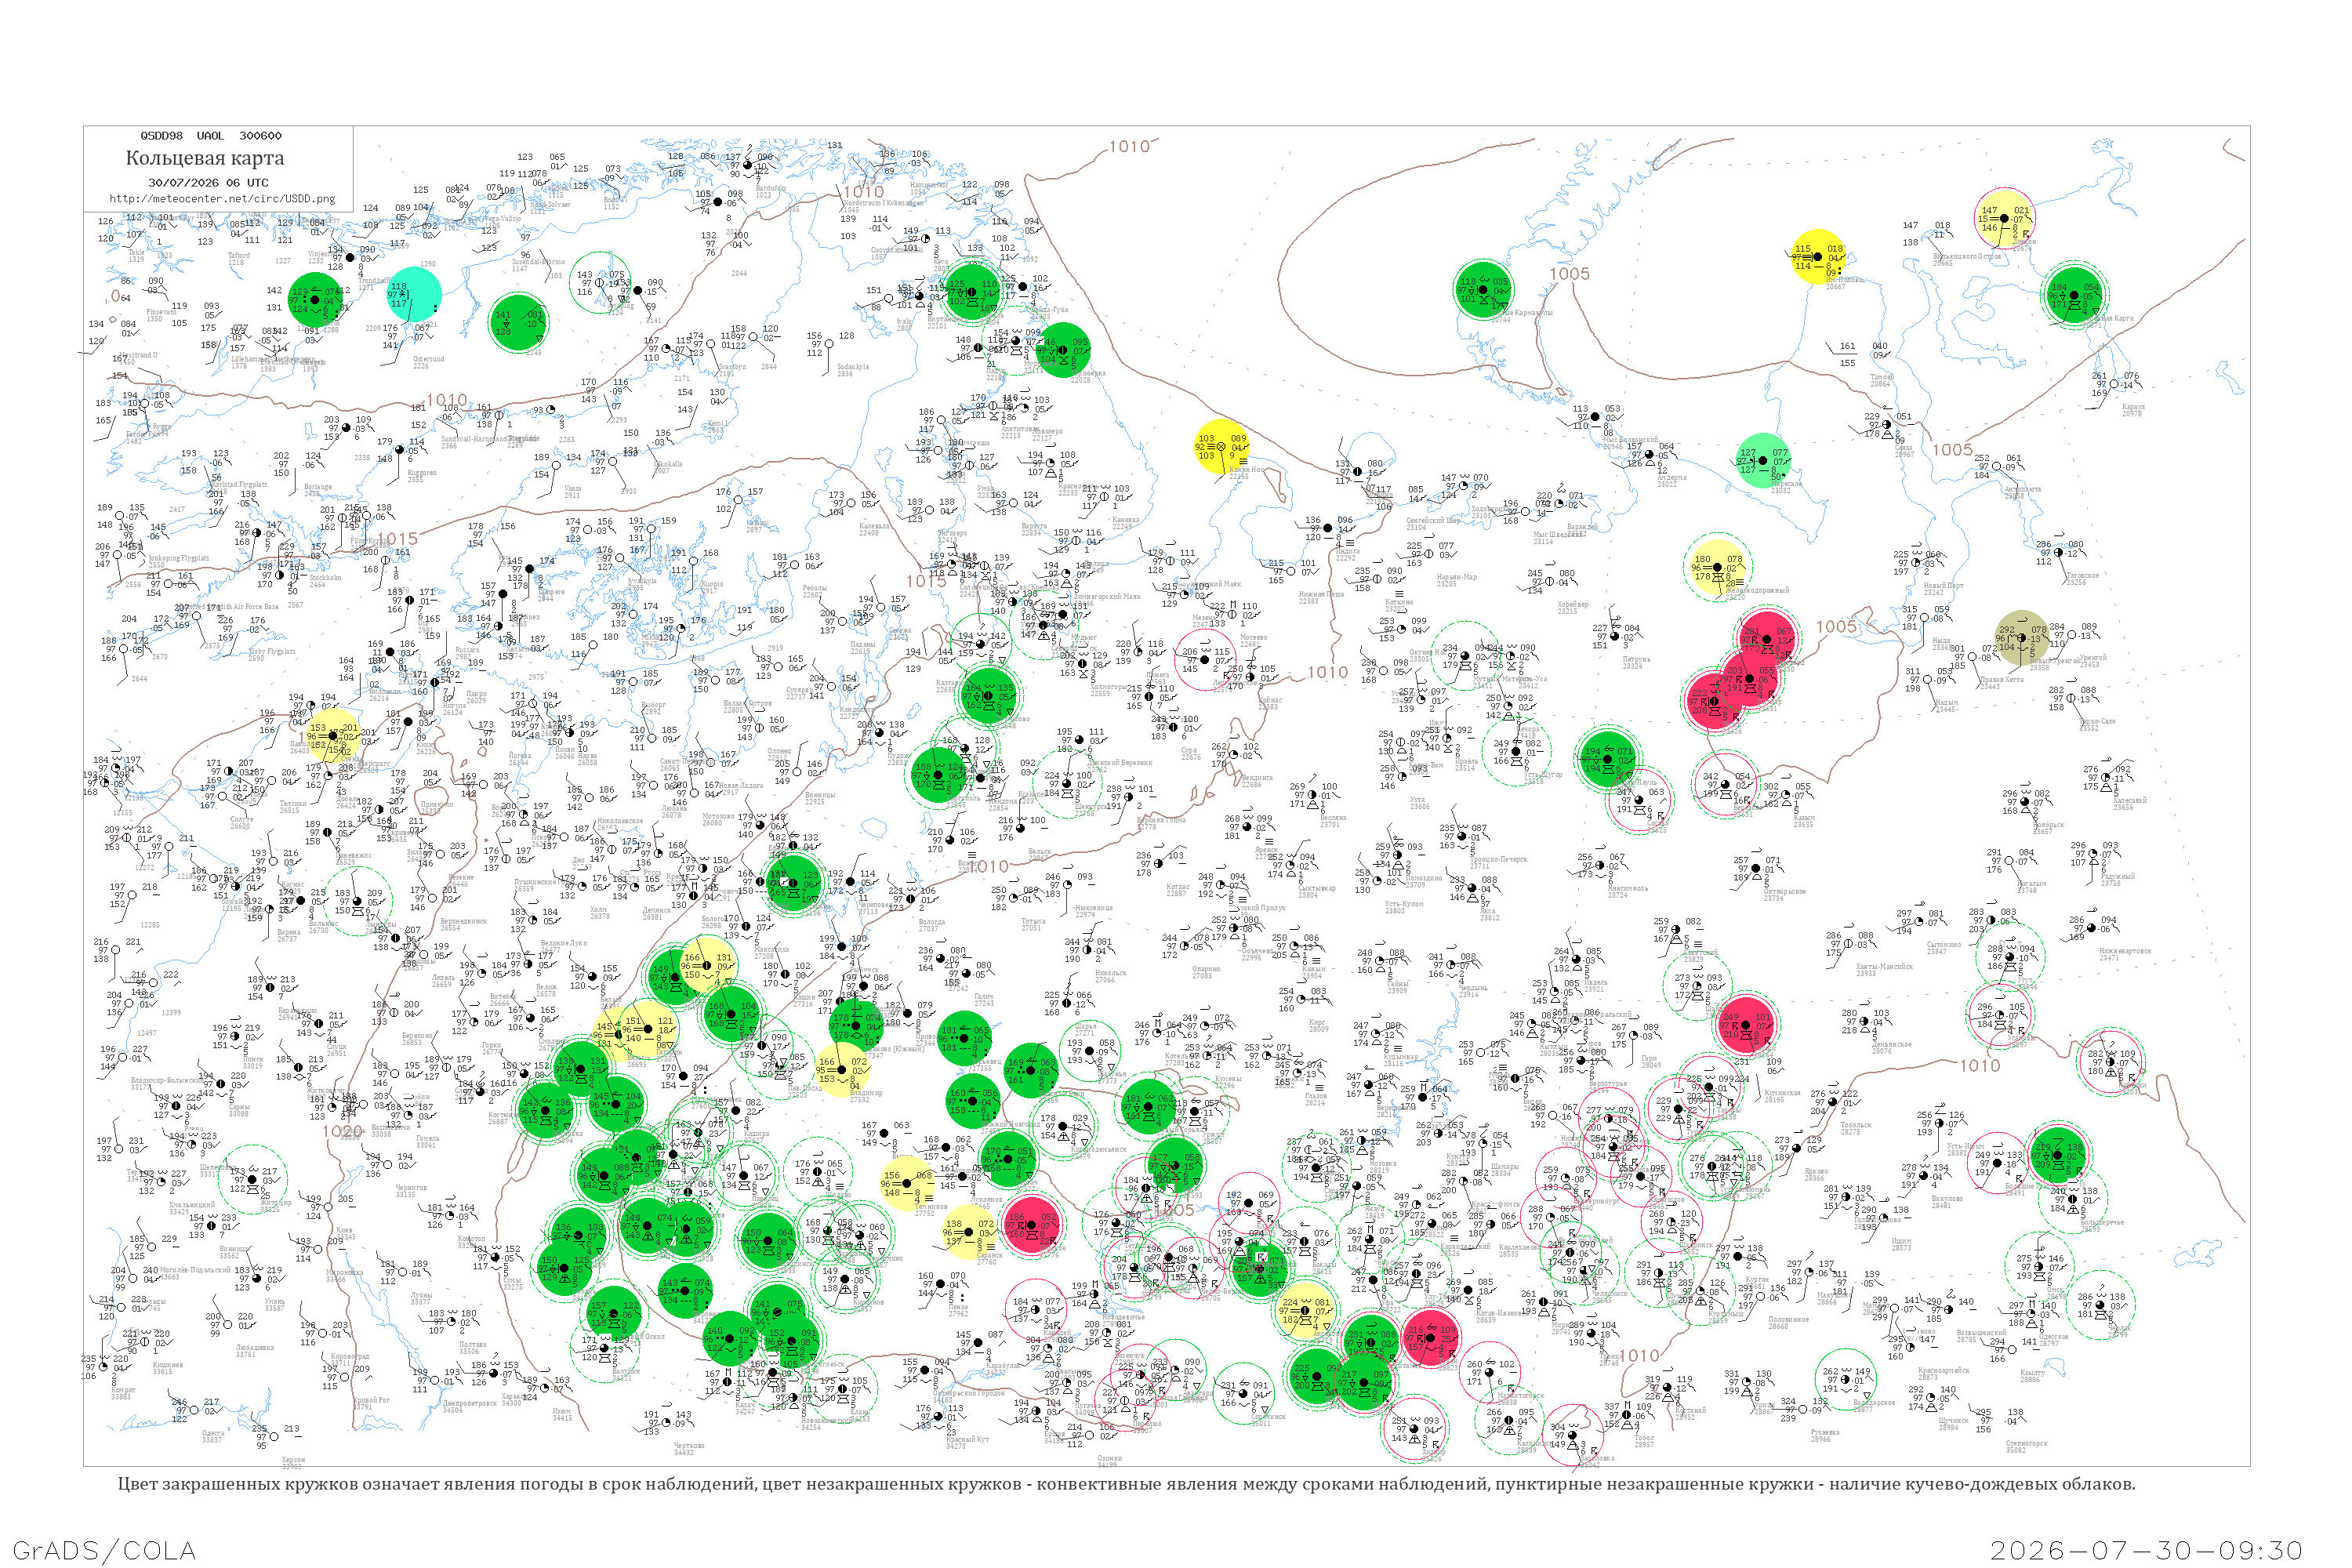The image size is (2352, 1568).
Task: Click the "1020" isobar label
Action: coord(343,1132)
